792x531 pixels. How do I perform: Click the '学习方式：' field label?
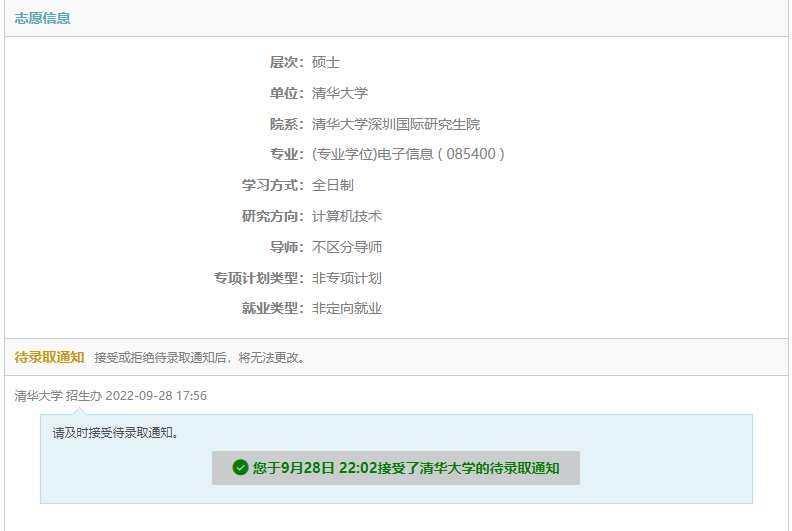[273, 185]
